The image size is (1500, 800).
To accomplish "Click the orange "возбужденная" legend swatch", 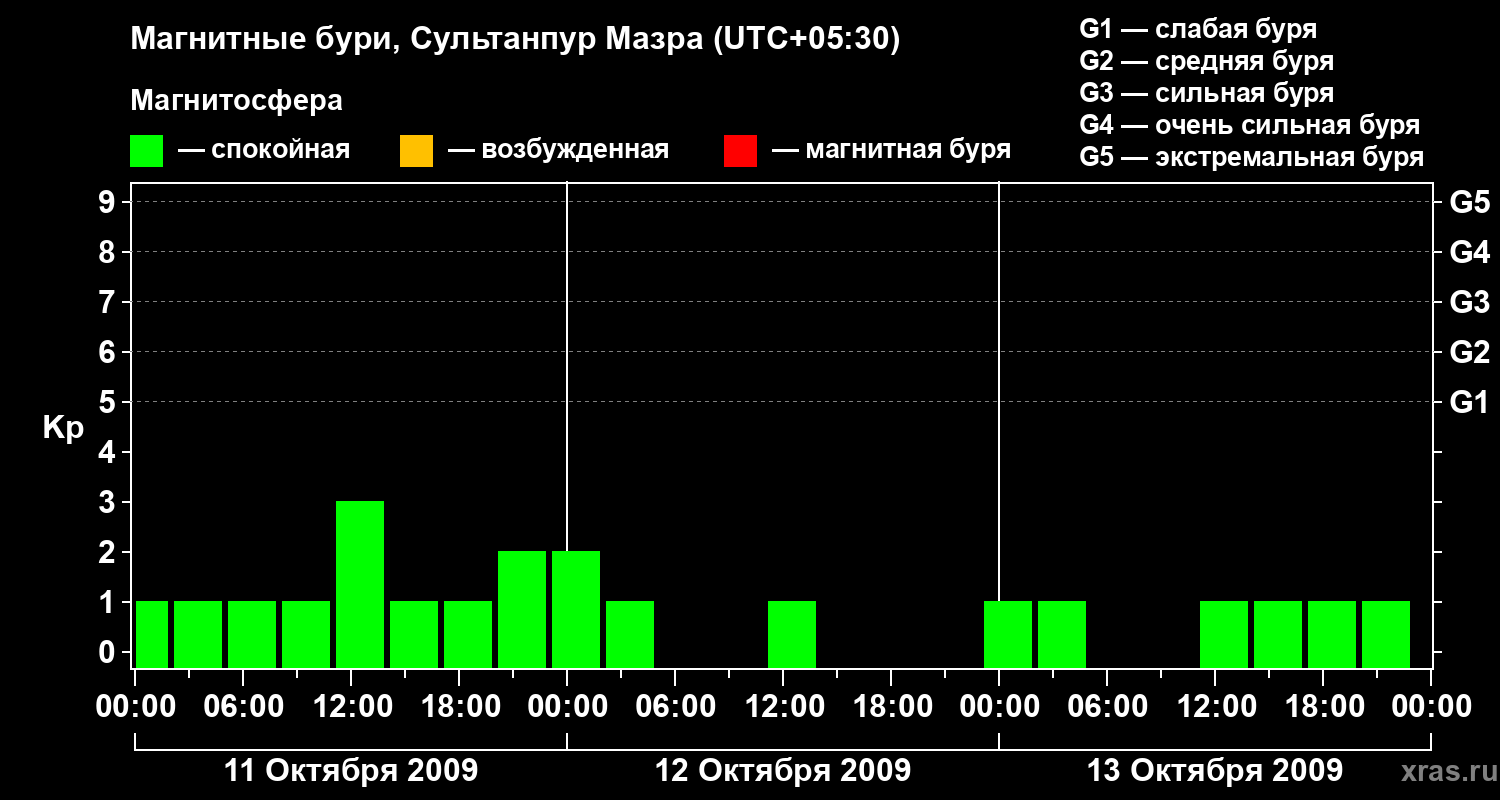I will tap(416, 151).
